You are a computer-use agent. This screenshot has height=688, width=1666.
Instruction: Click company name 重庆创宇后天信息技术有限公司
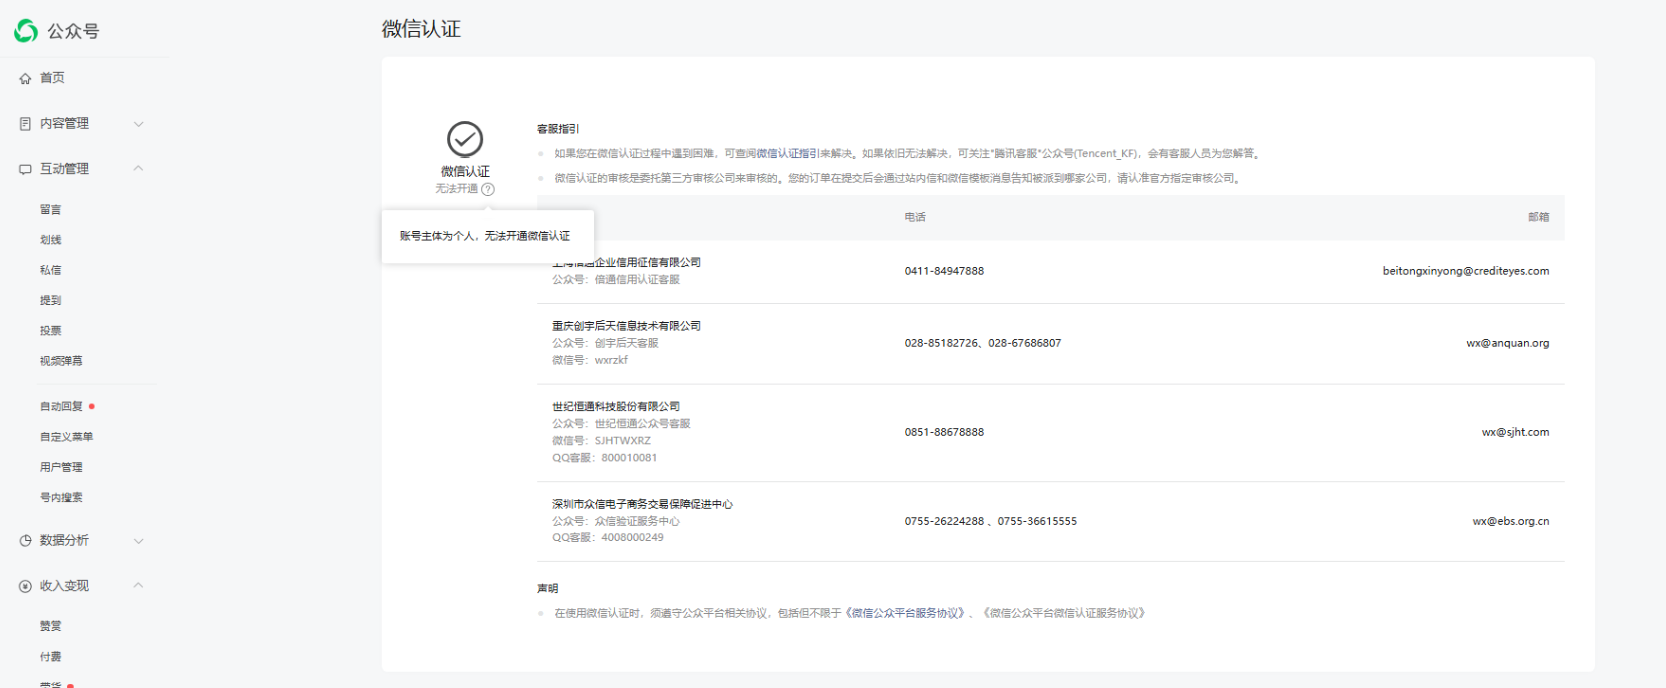627,326
